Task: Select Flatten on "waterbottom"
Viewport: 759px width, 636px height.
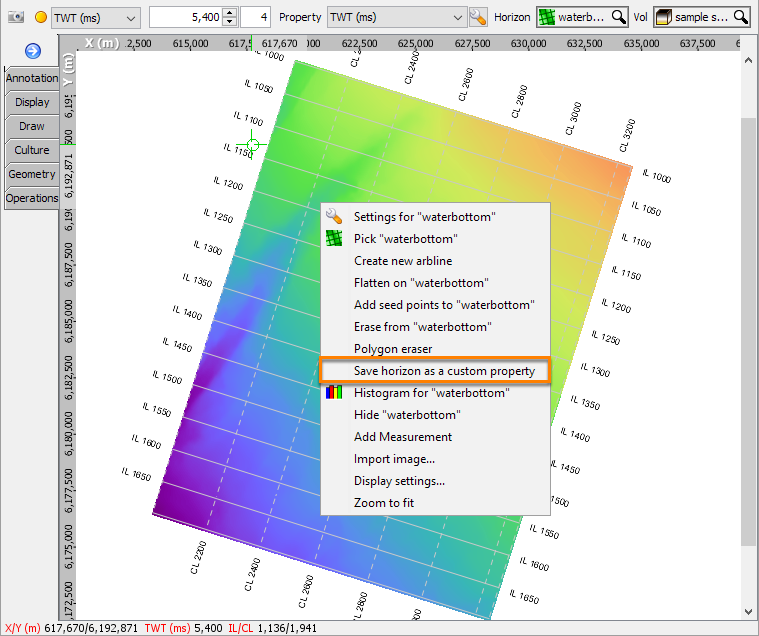Action: tap(435, 283)
